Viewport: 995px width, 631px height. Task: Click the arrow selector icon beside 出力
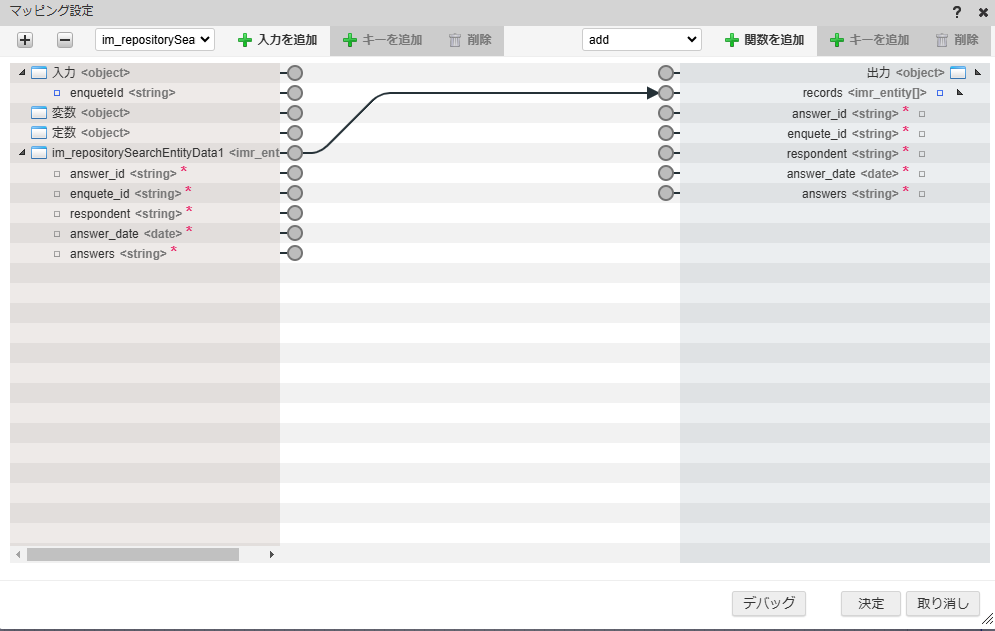pos(977,72)
